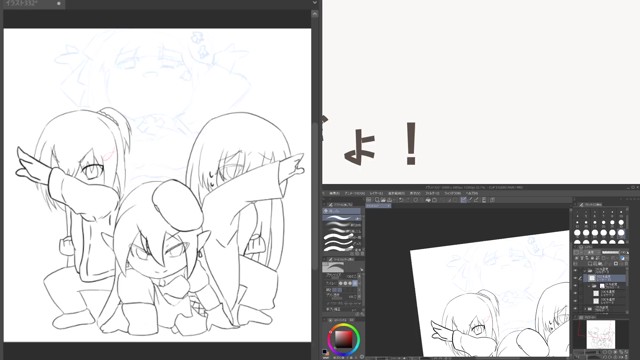Pick a hue on the color wheel ring
The height and width of the screenshot is (360, 640).
tap(344, 326)
